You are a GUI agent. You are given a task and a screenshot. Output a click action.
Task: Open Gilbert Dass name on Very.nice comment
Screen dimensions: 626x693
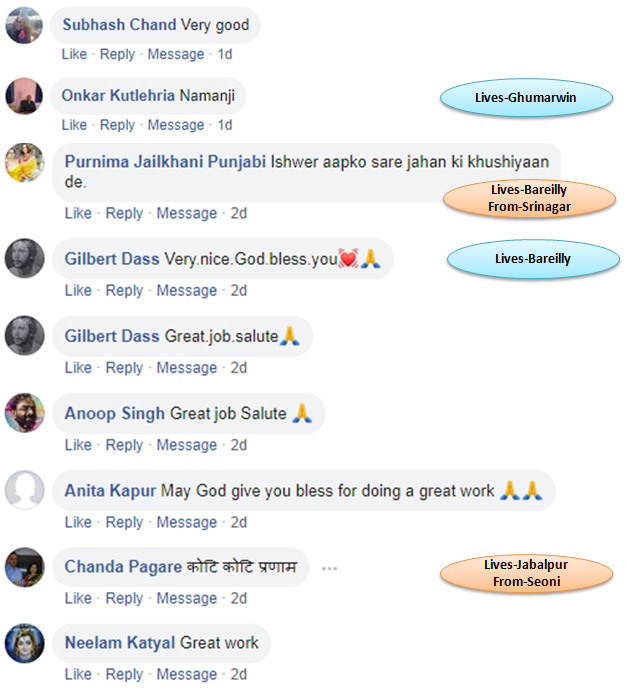pos(112,259)
